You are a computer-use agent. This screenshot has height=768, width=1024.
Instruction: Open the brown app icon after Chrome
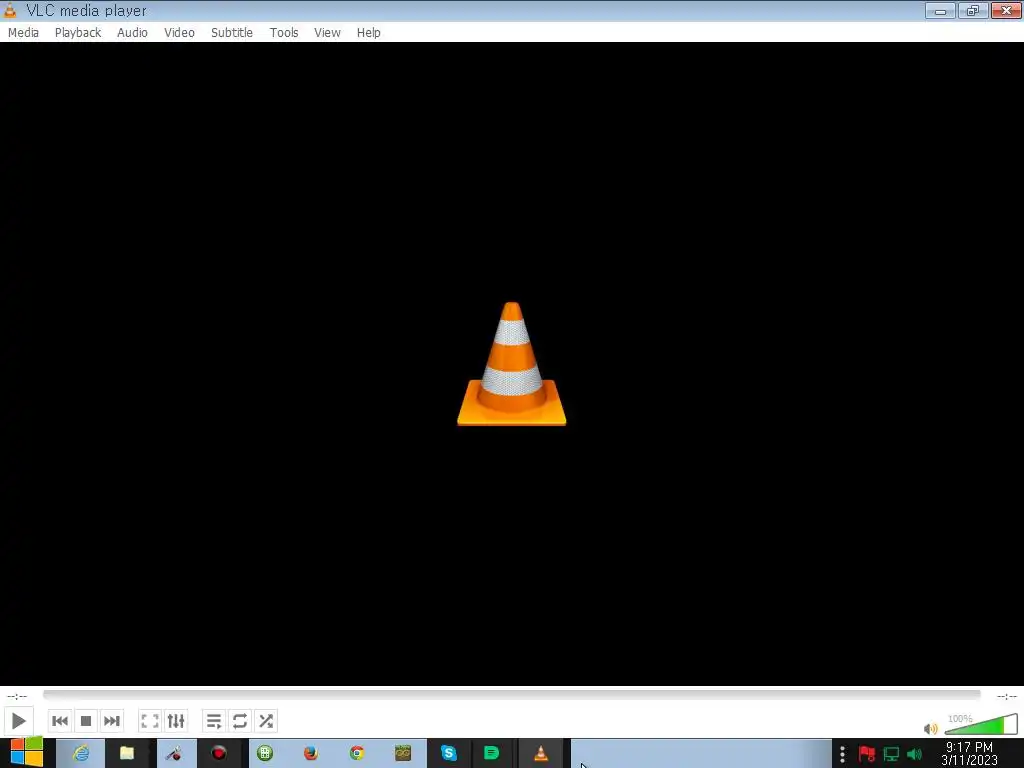403,753
